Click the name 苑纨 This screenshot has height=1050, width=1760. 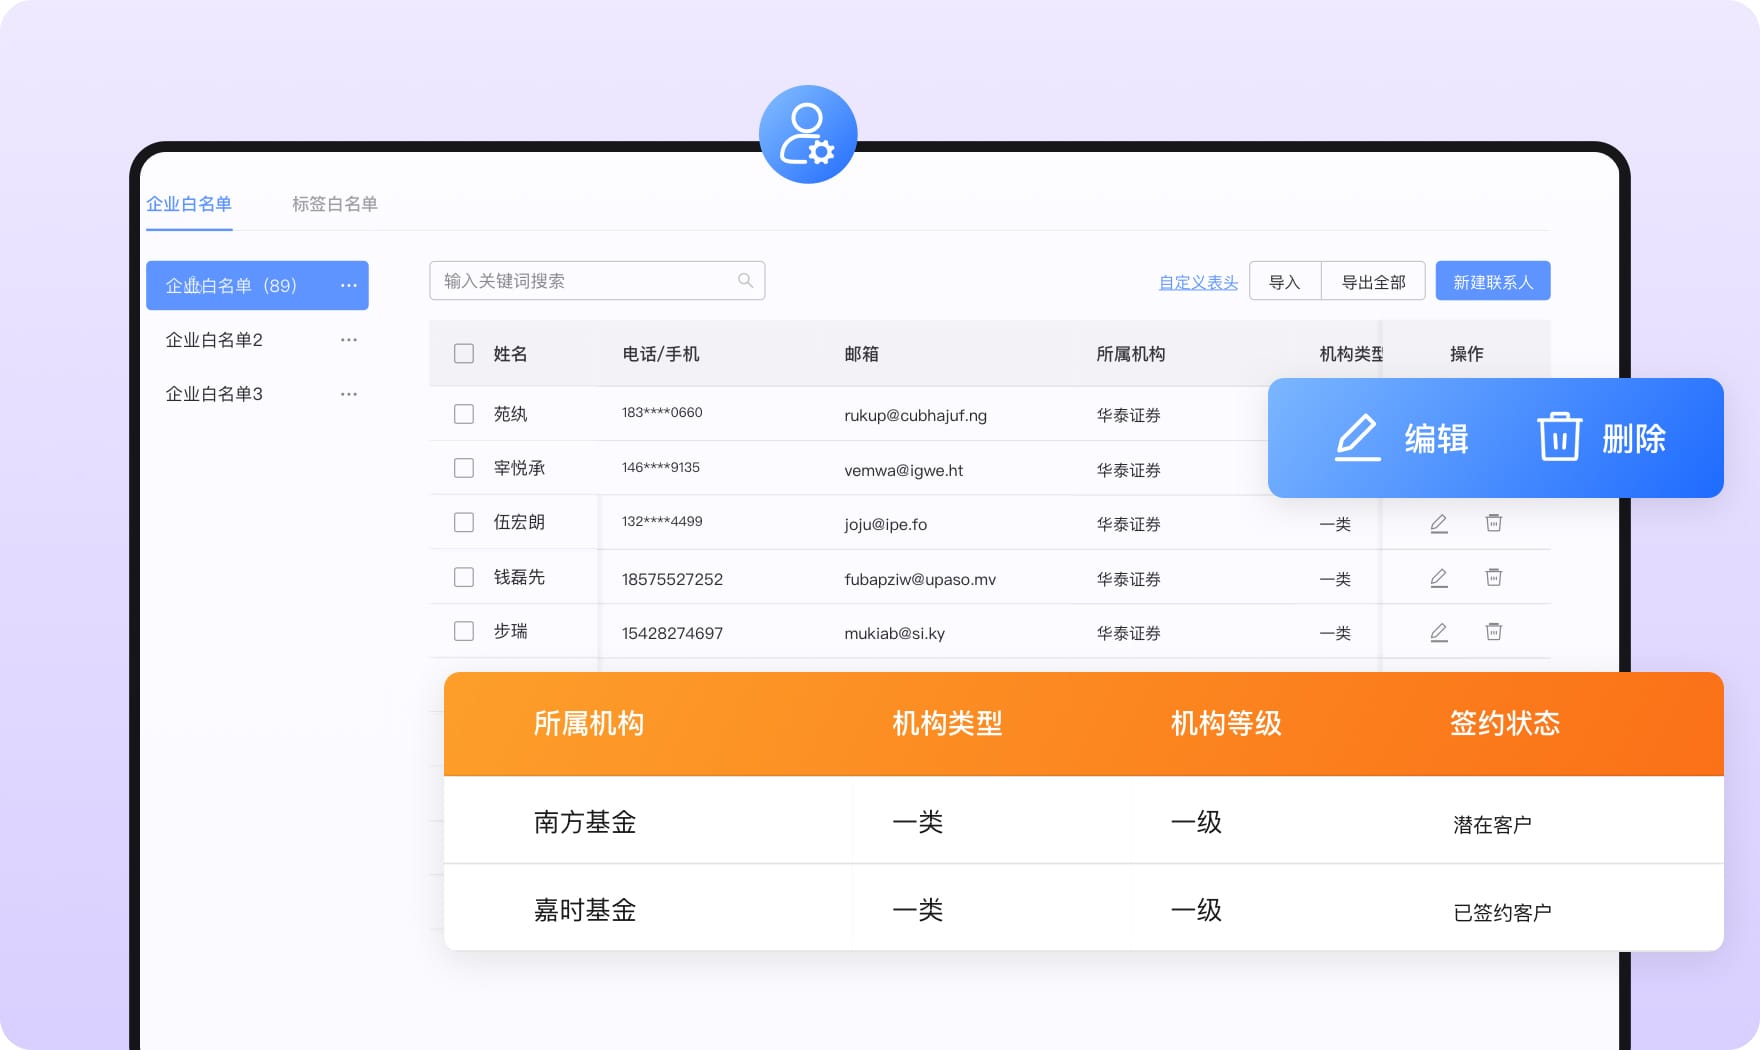tap(510, 414)
